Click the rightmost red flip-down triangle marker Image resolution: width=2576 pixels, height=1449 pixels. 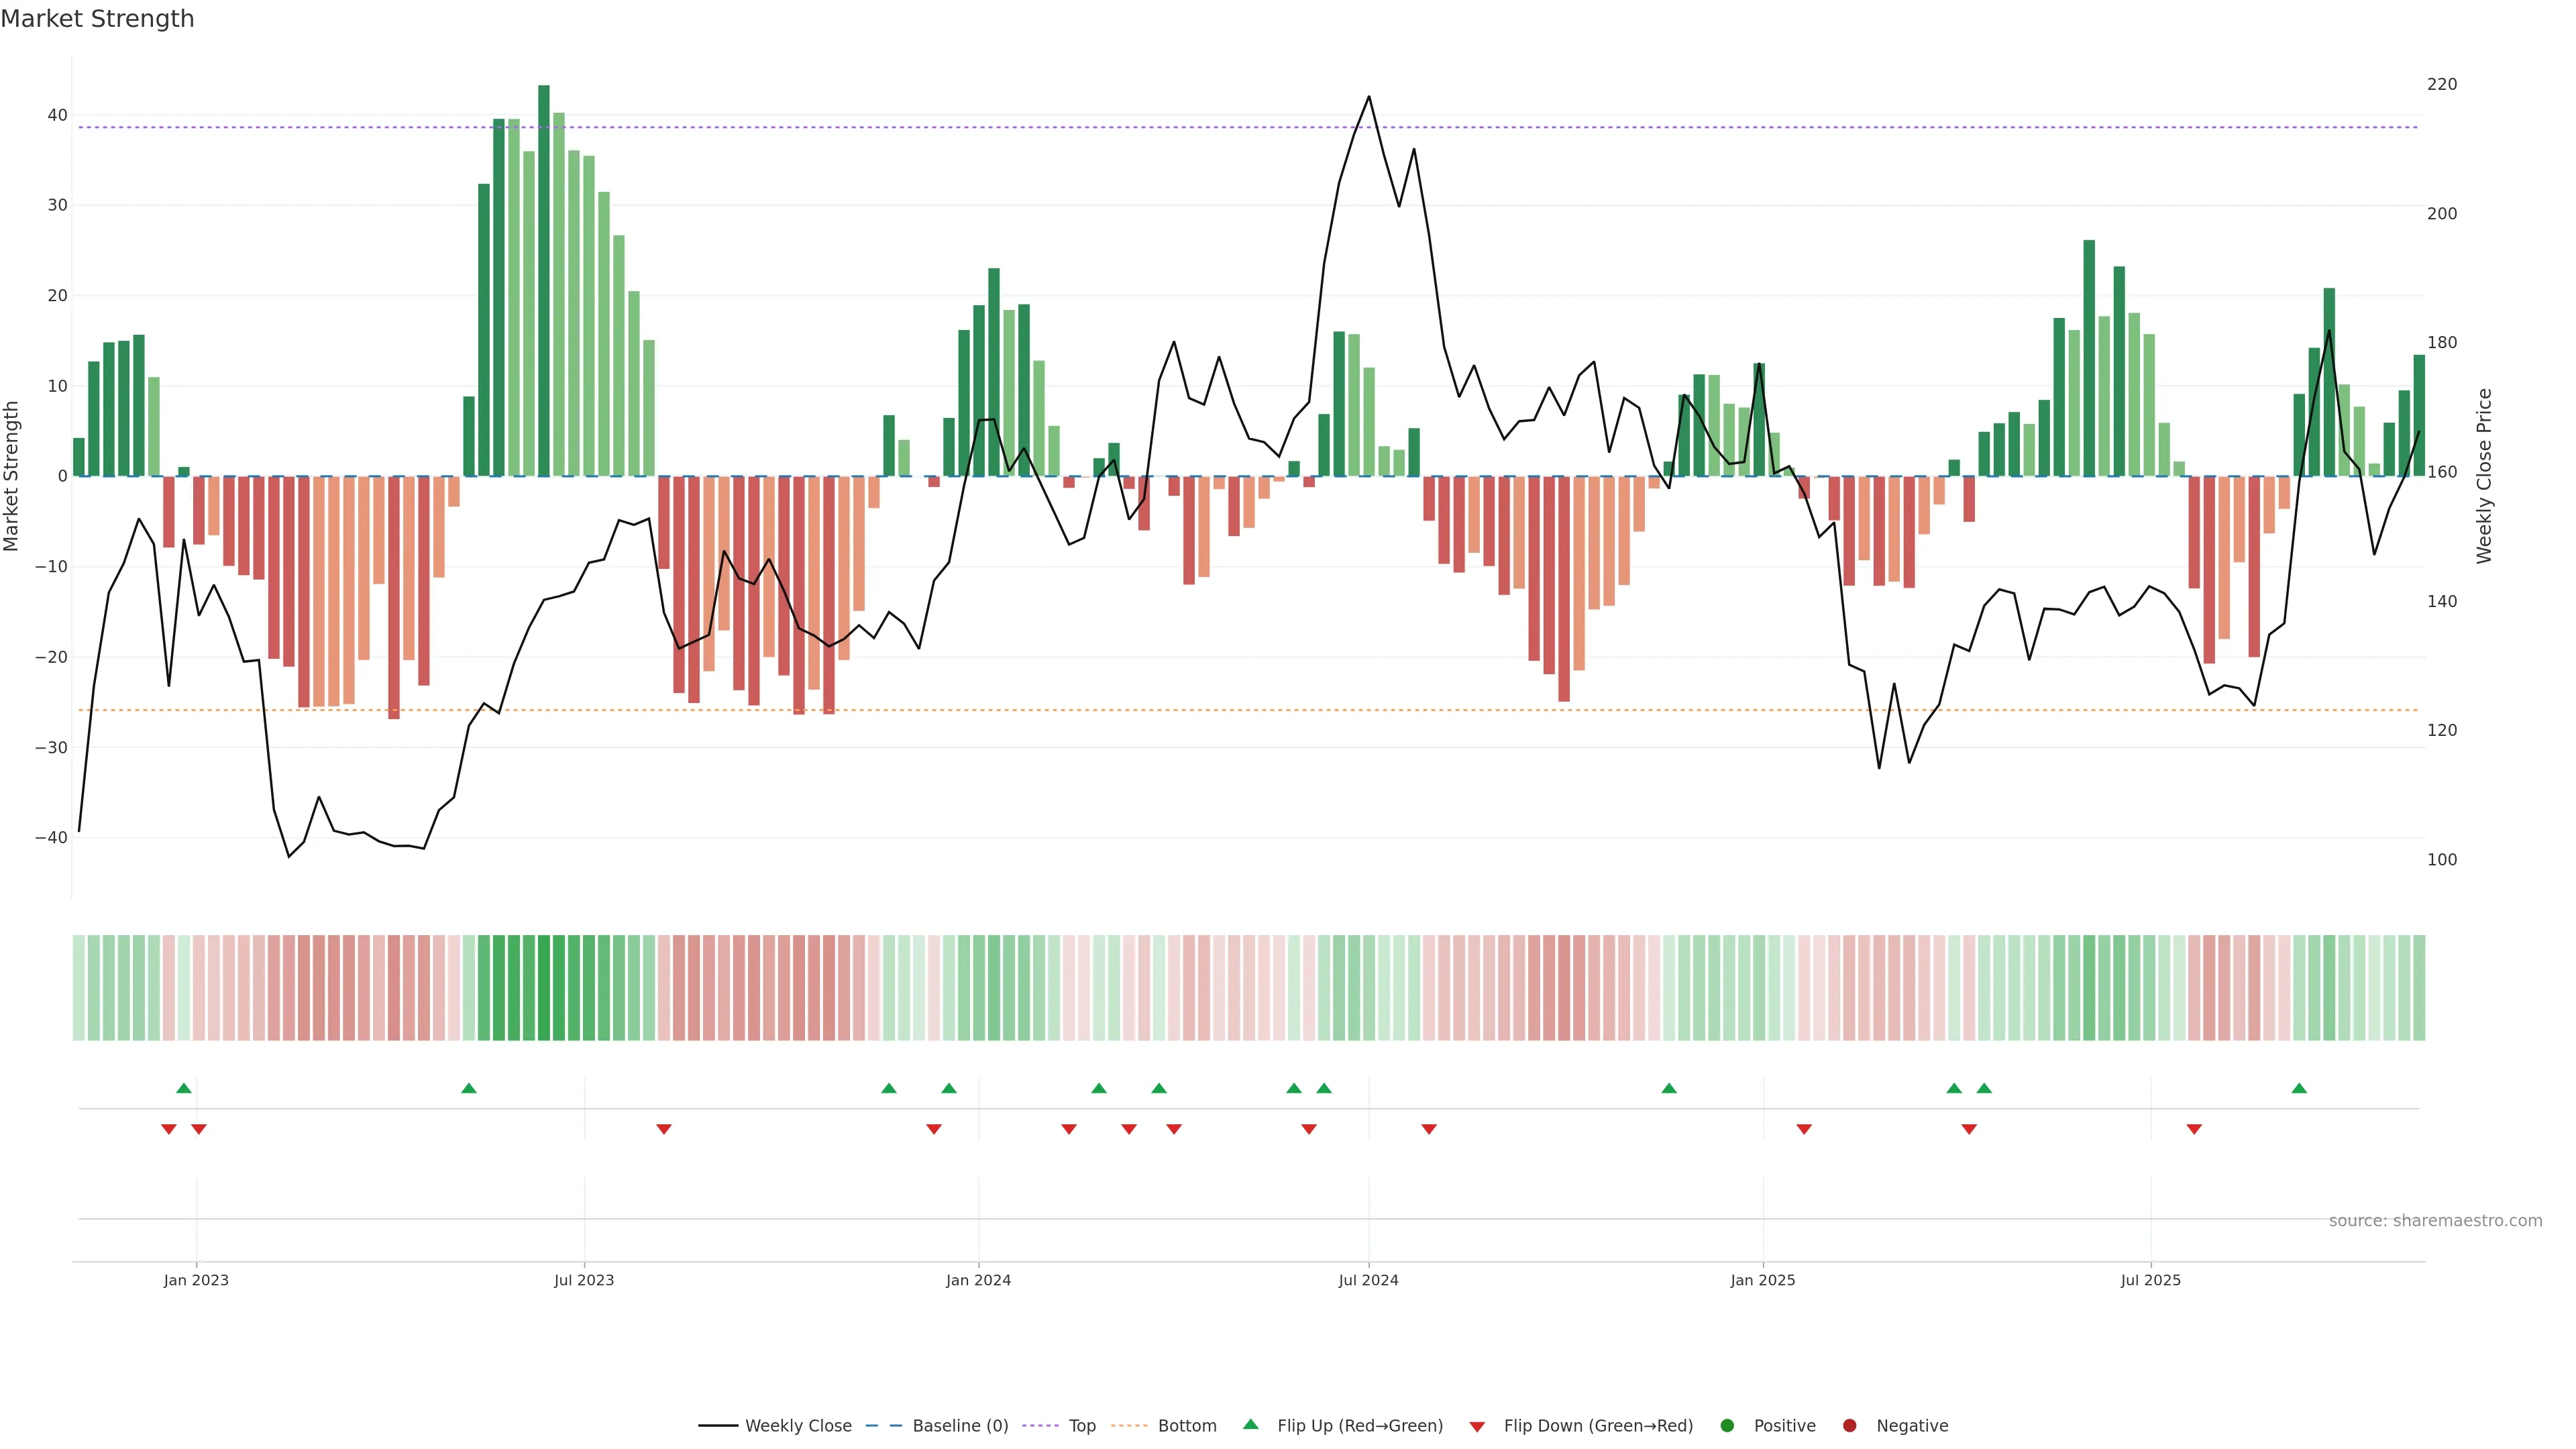tap(2194, 1129)
